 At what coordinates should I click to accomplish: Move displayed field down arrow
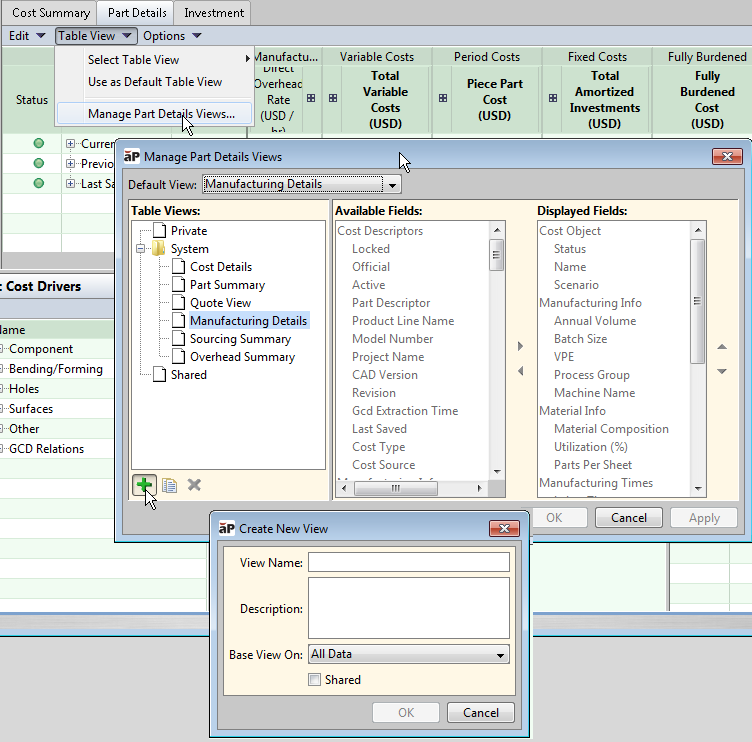coord(722,372)
